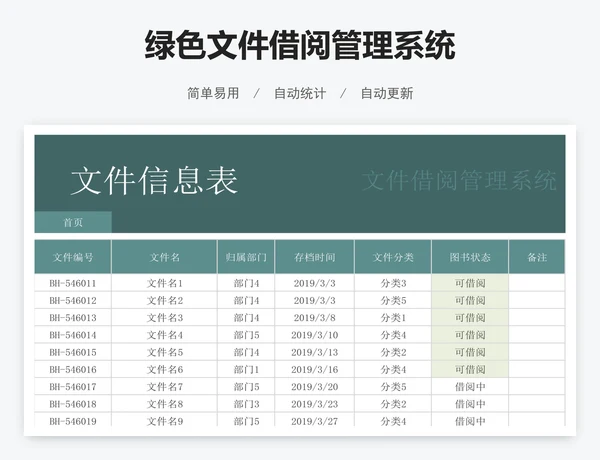
Task: Click the 2019/3/13 date cell
Action: [315, 352]
